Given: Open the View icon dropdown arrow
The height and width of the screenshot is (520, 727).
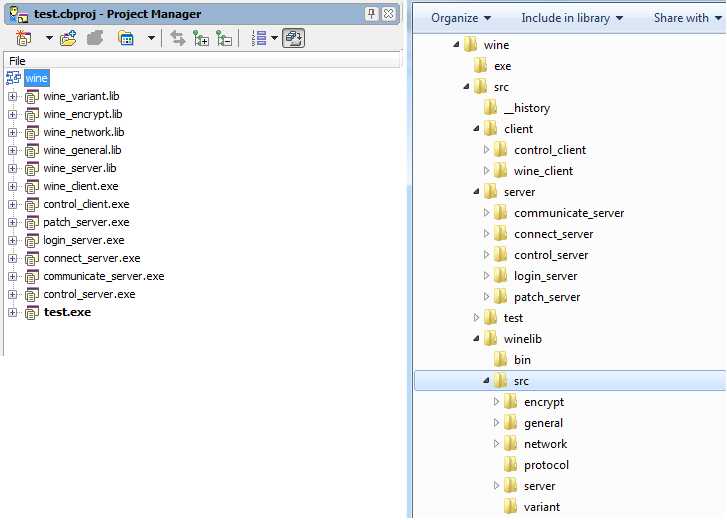Looking at the screenshot, I should (x=151, y=38).
